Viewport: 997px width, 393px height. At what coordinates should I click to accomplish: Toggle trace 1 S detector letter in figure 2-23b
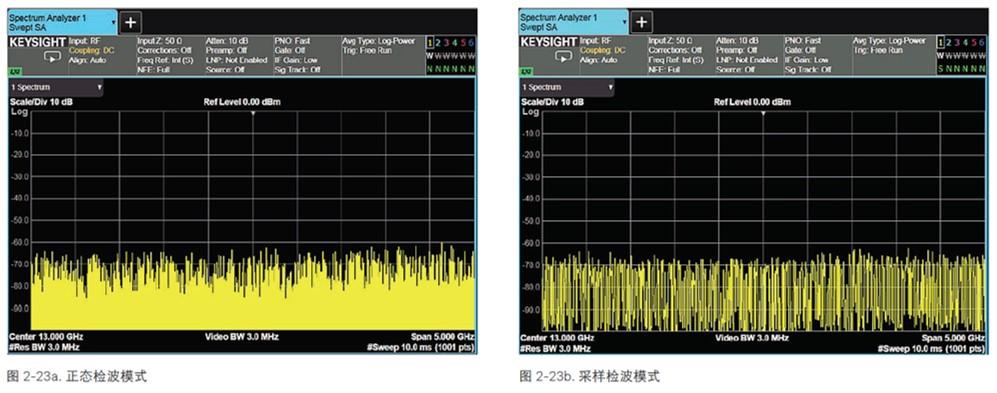pyautogui.click(x=940, y=67)
